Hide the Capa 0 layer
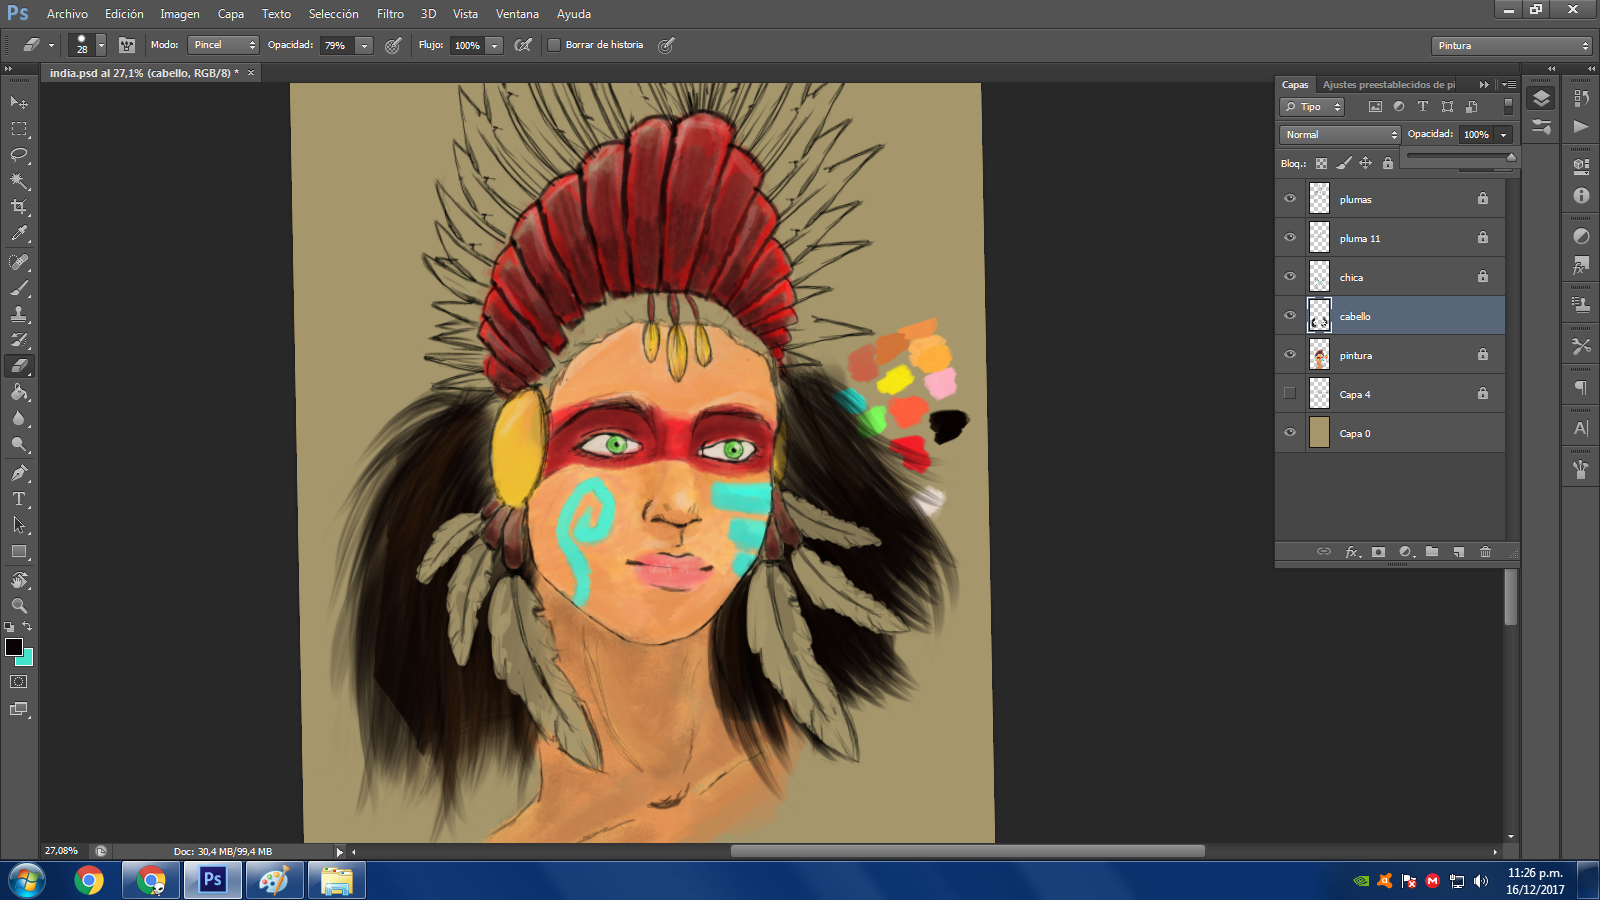The height and width of the screenshot is (900, 1600). (x=1290, y=432)
